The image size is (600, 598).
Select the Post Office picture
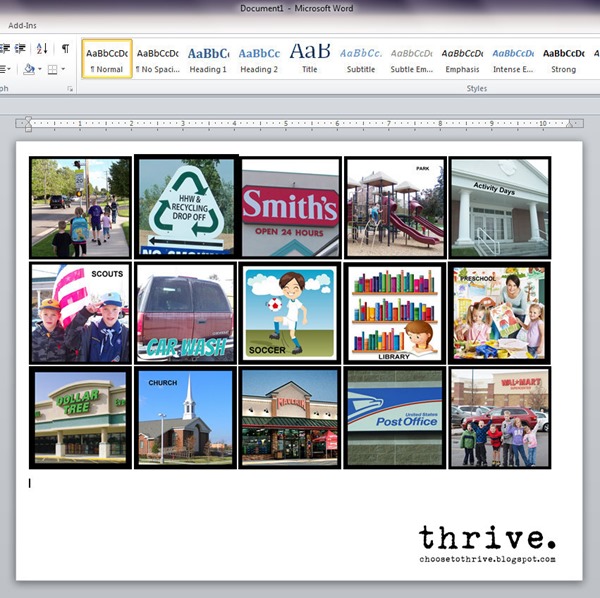pos(395,417)
